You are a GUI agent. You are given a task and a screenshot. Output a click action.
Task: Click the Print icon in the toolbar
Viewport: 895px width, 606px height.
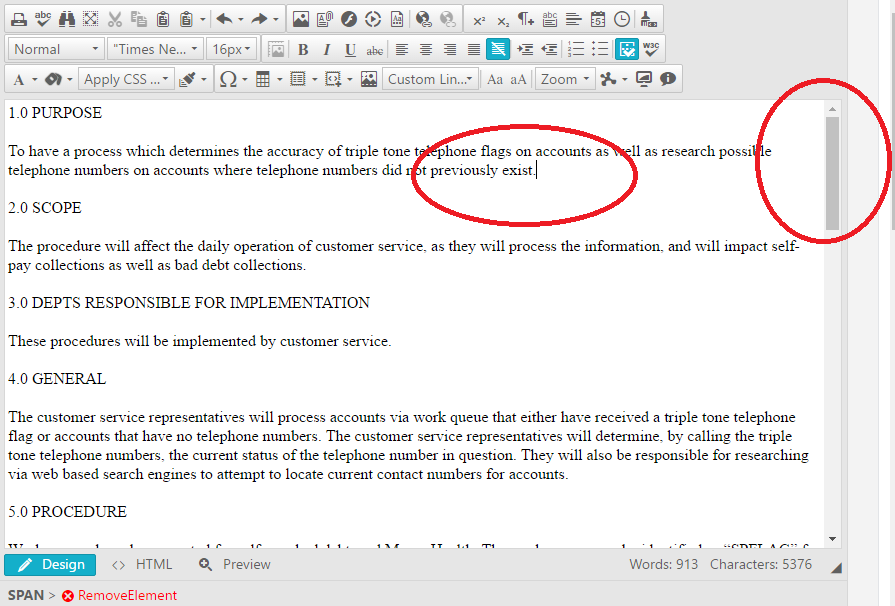click(19, 19)
